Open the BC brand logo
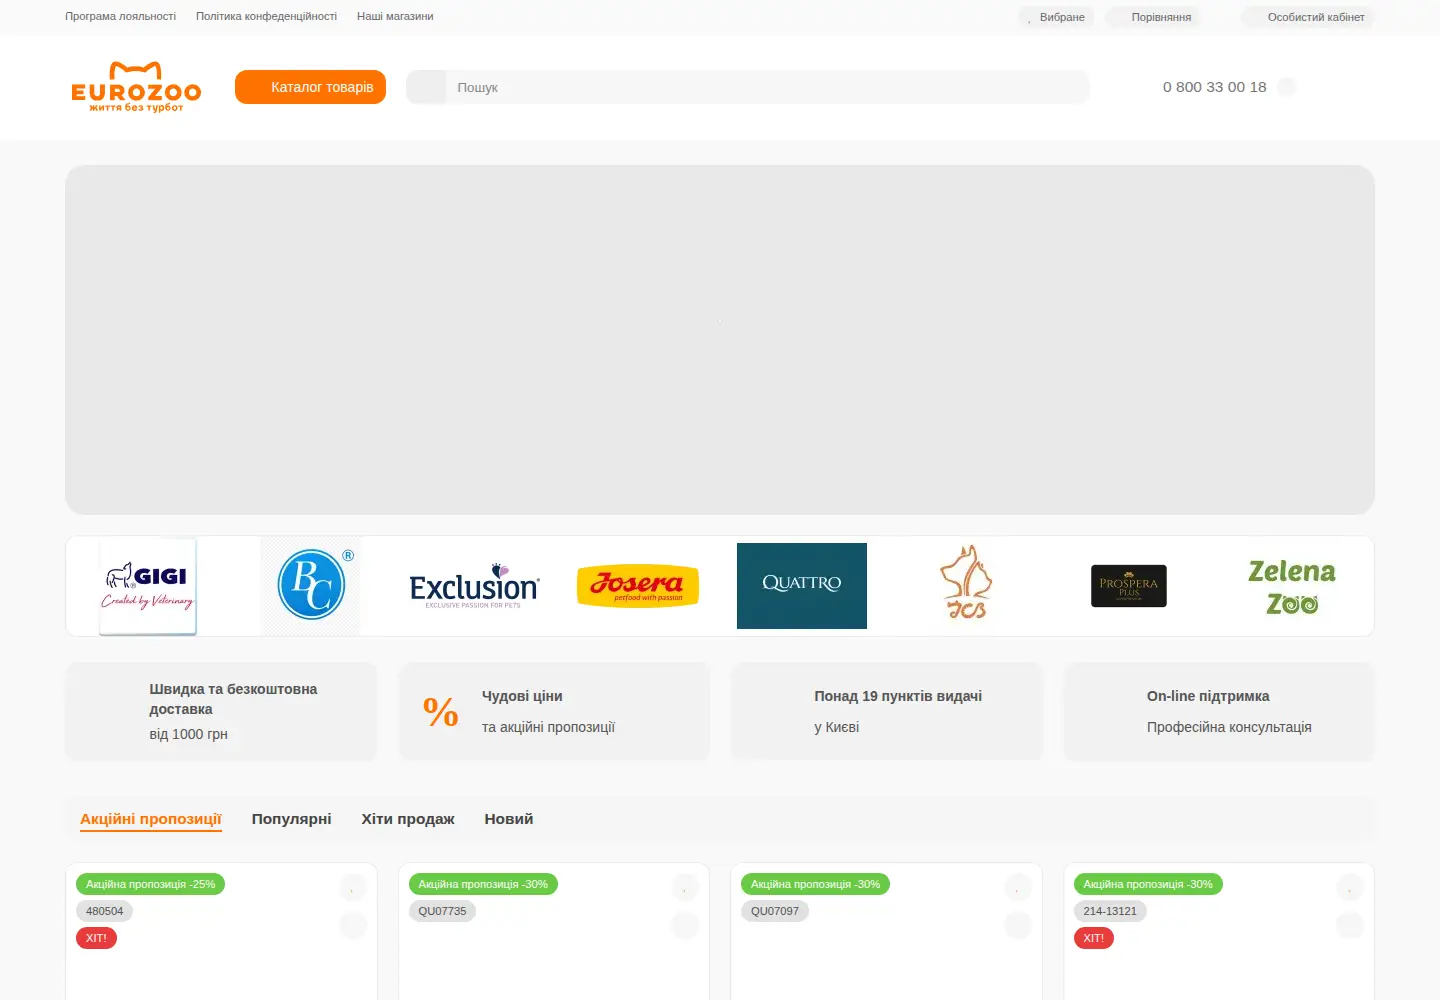Image resolution: width=1440 pixels, height=1000 pixels. [312, 586]
